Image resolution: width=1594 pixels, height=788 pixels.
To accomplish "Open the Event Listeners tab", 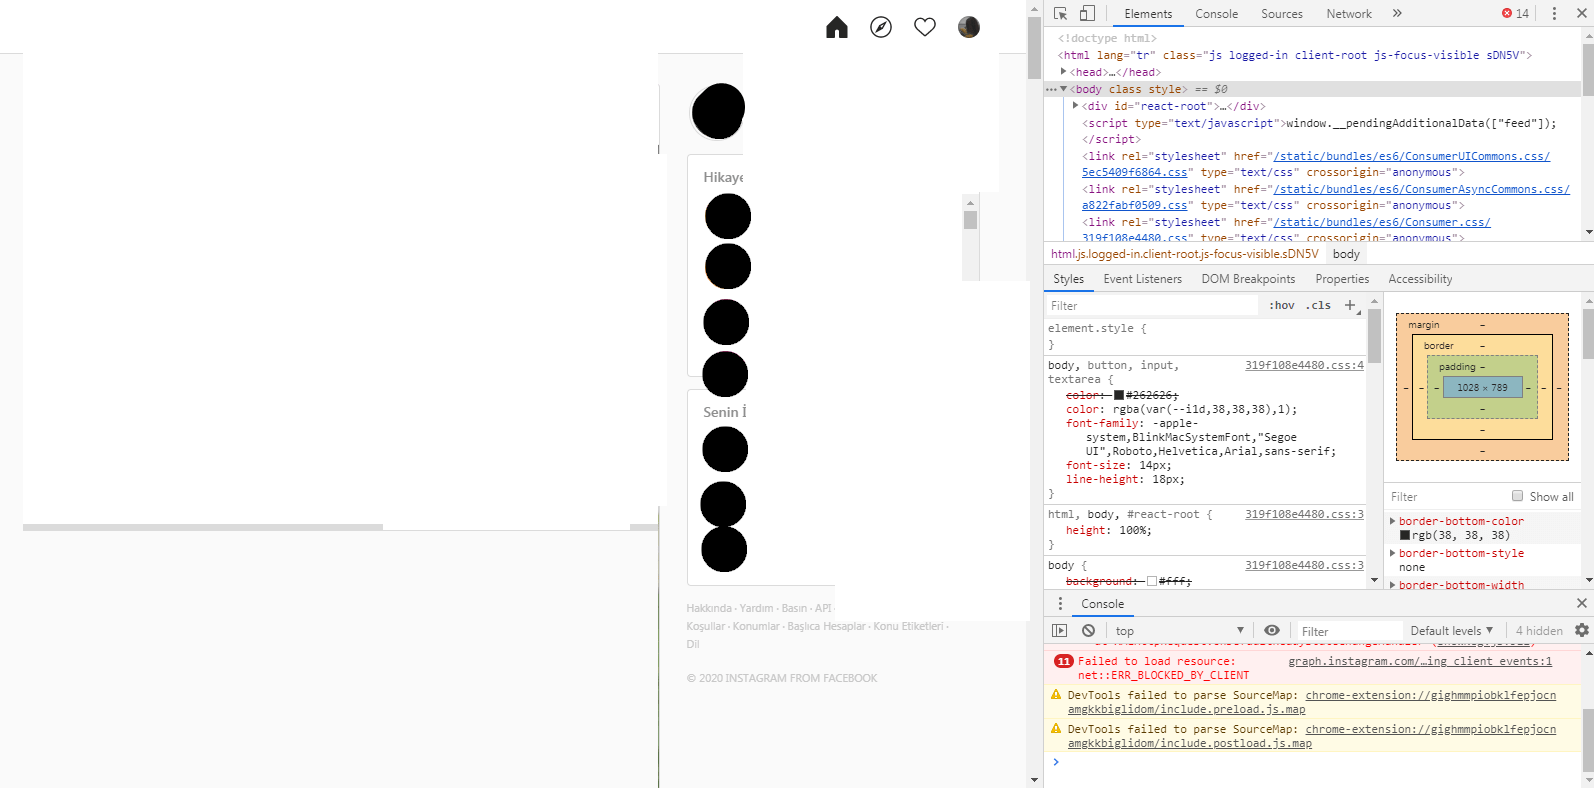I will tap(1142, 279).
